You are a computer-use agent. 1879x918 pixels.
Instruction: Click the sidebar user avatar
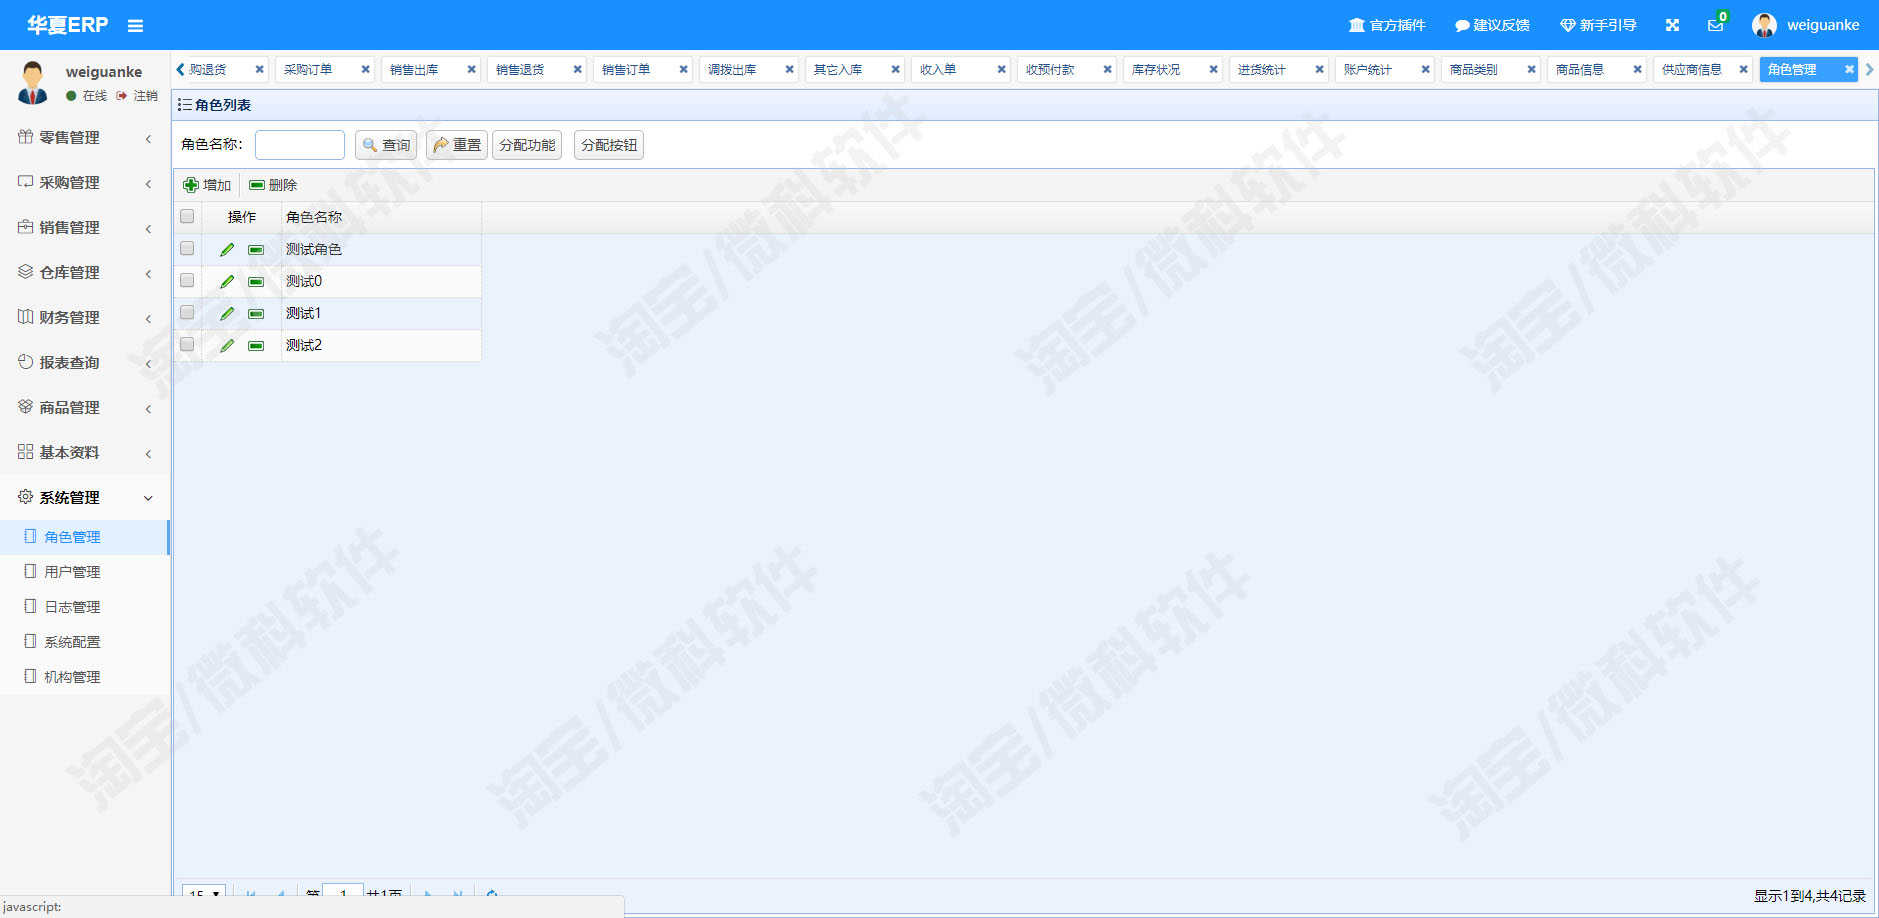pyautogui.click(x=33, y=82)
